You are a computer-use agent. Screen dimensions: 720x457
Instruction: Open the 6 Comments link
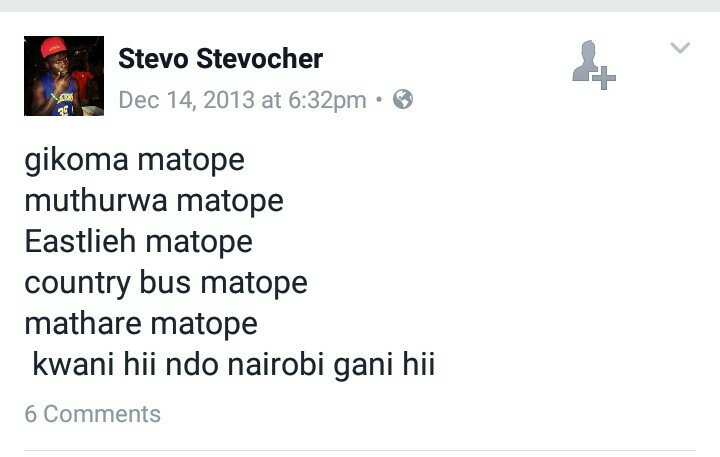[x=93, y=414]
